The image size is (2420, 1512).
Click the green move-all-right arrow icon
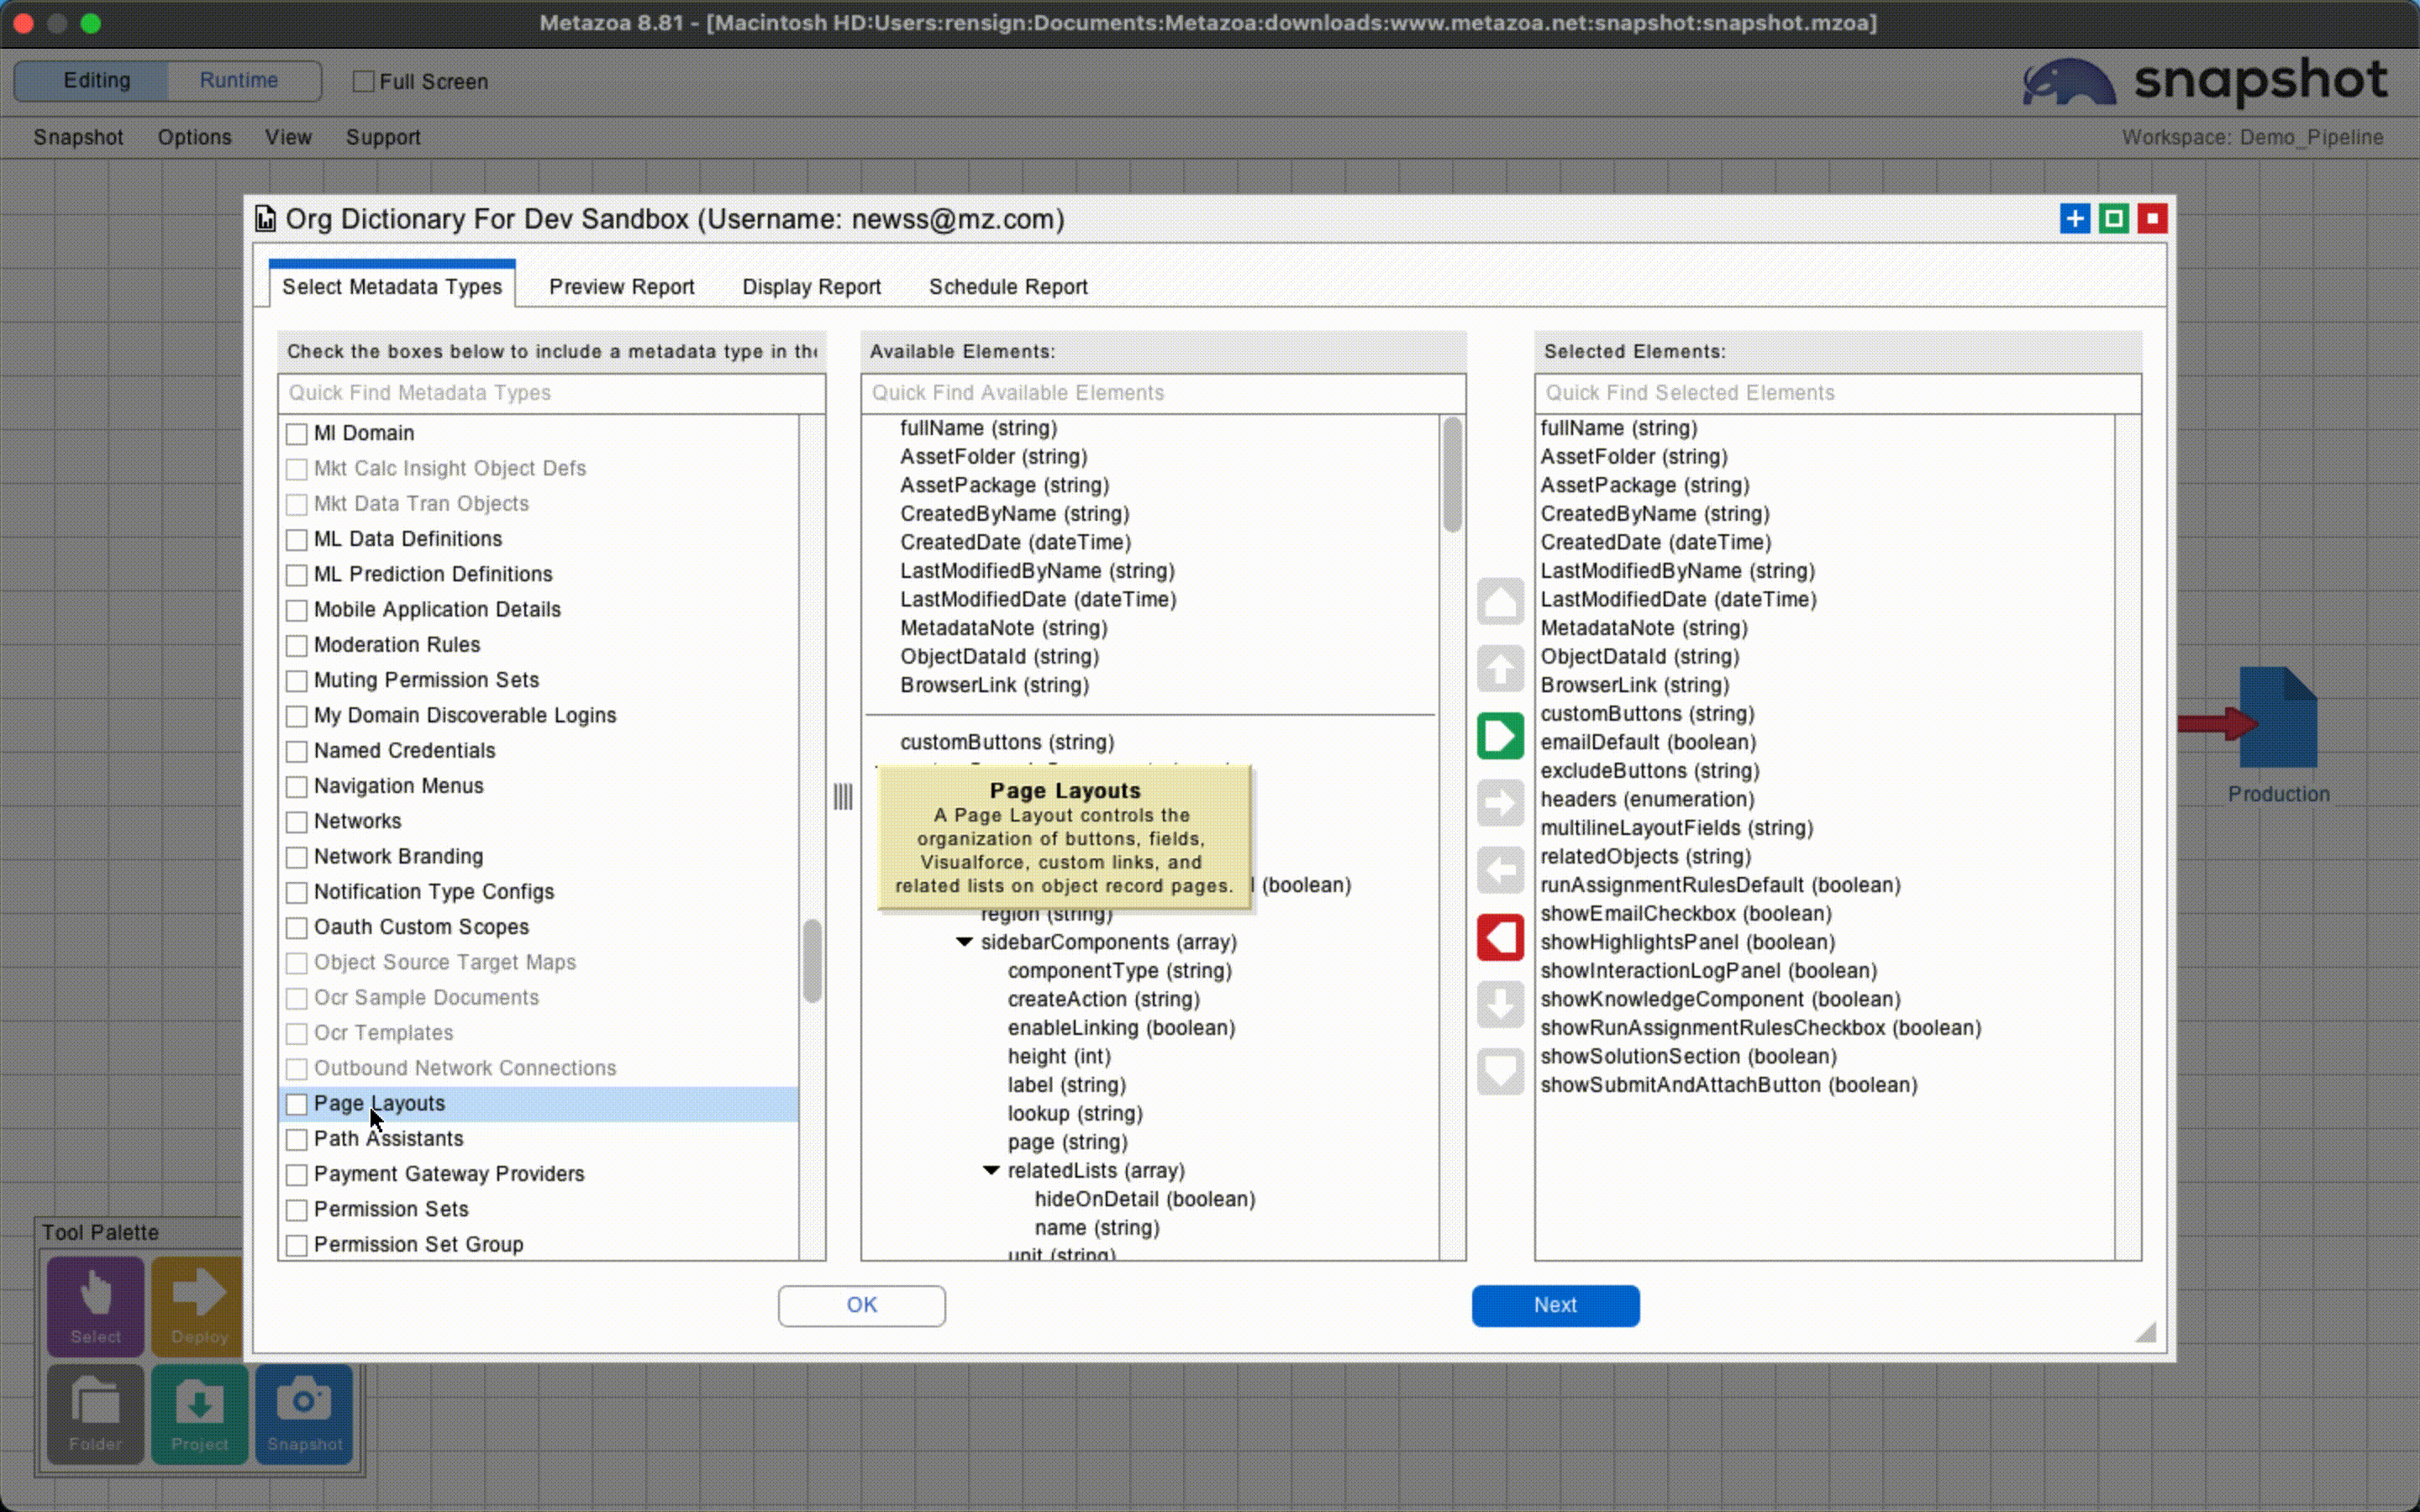[1499, 736]
